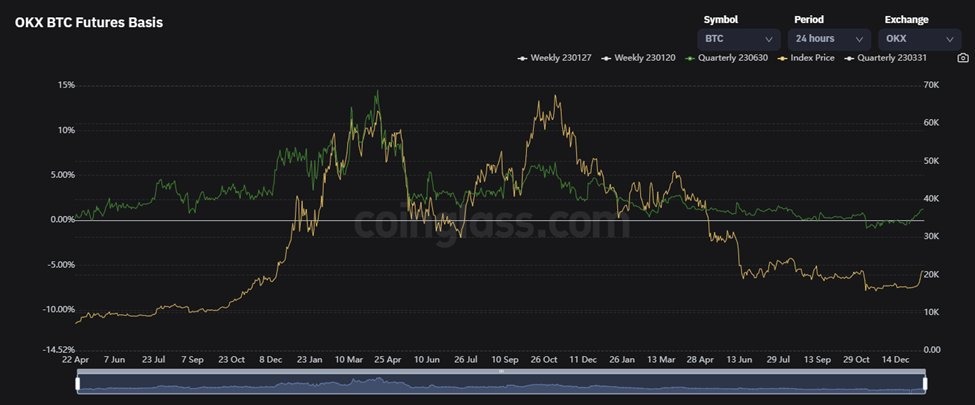Click the 50K right axis label
The height and width of the screenshot is (405, 975).
click(x=932, y=161)
